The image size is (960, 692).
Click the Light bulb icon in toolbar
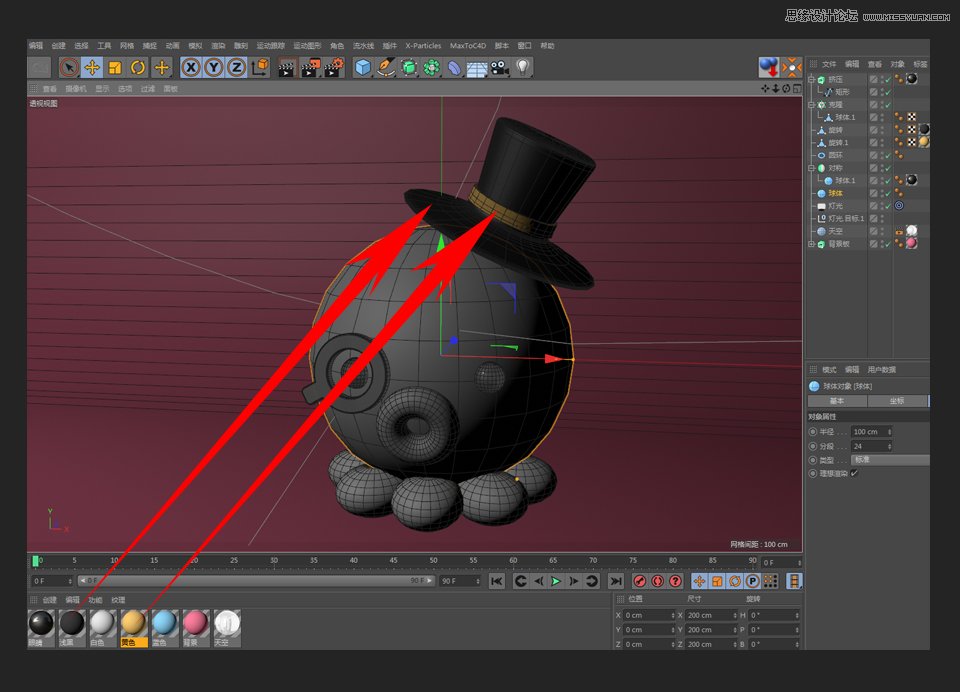[522, 67]
